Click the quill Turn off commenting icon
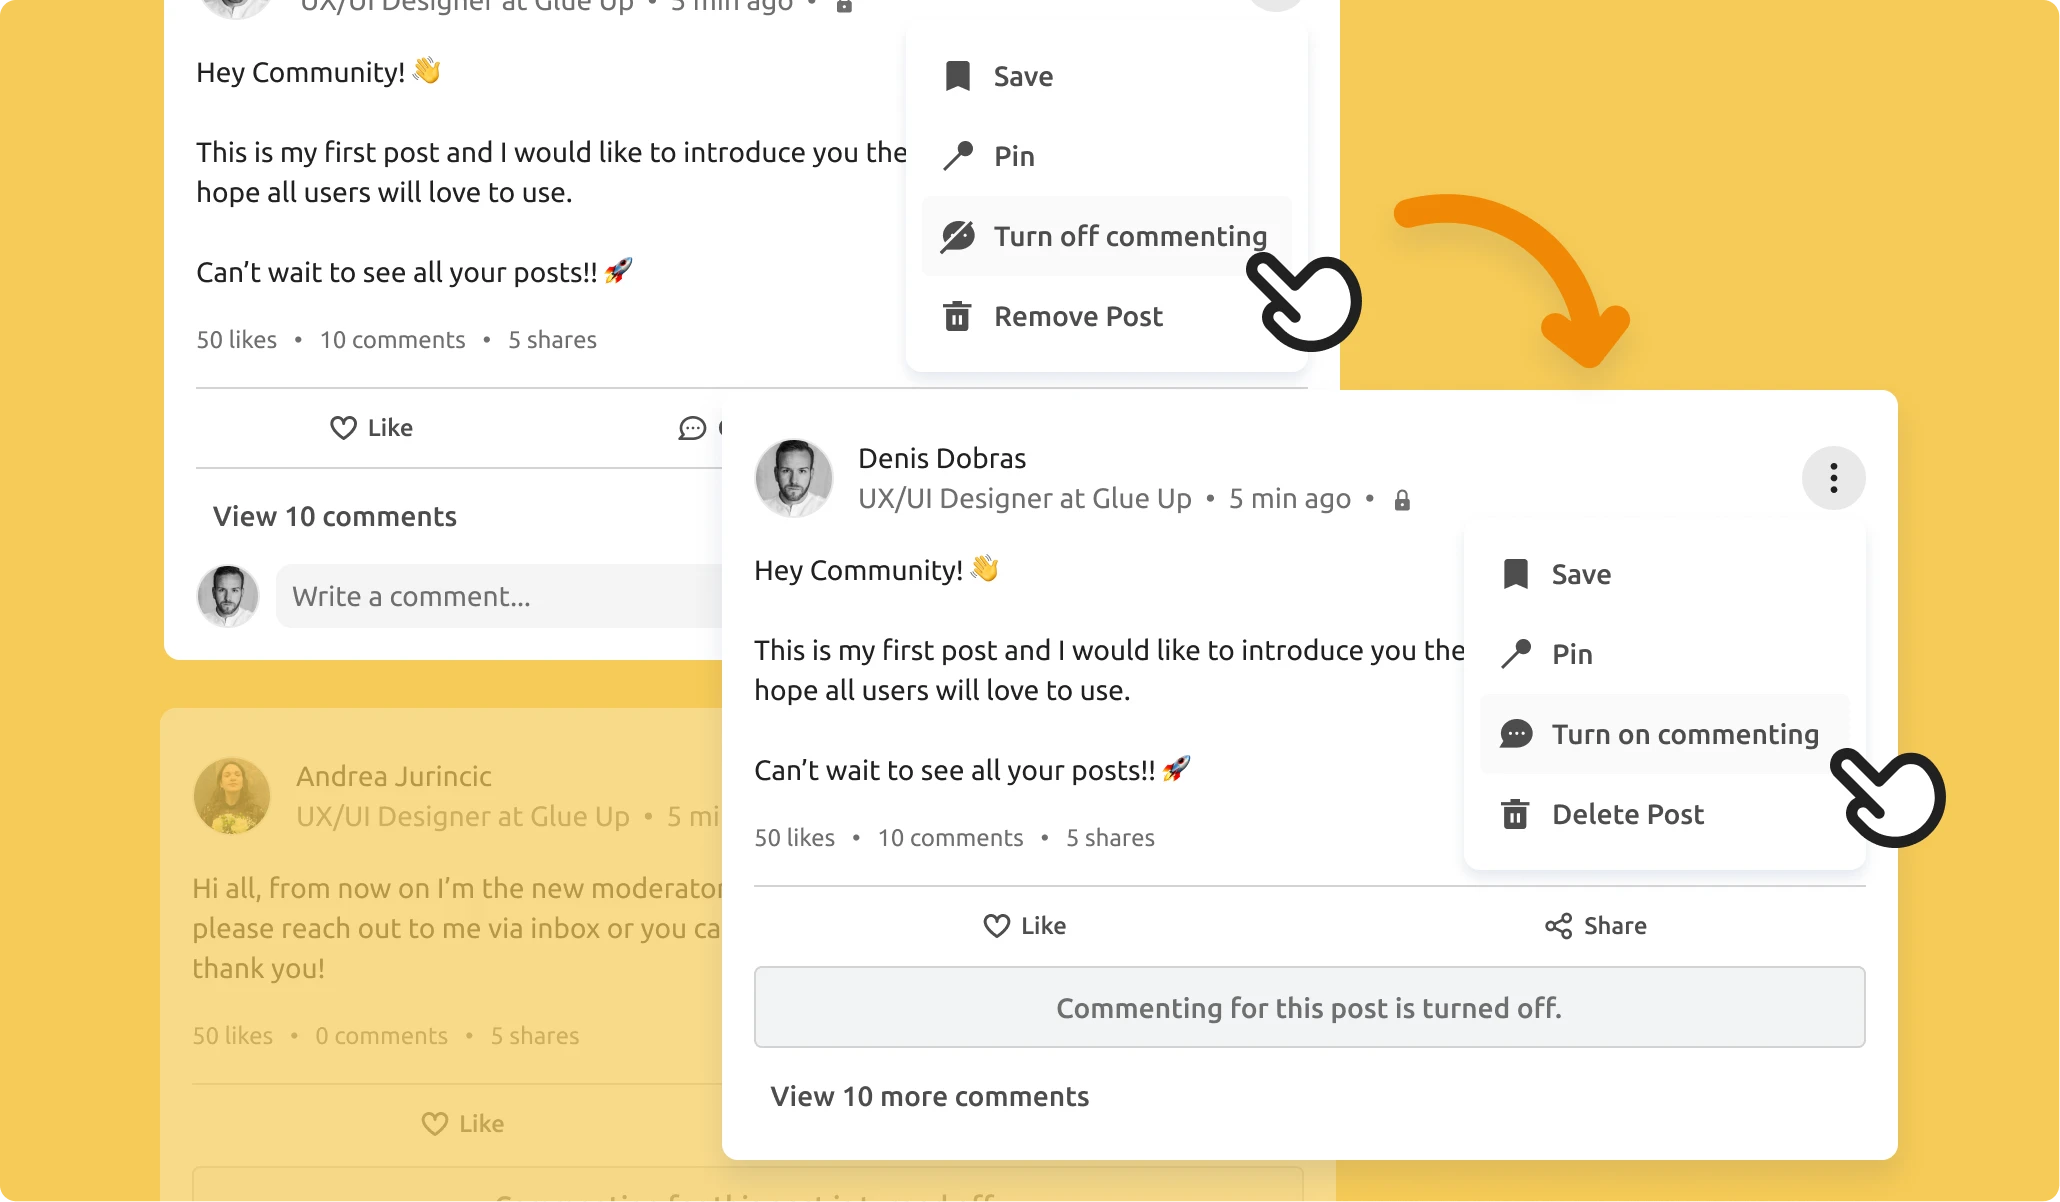The width and height of the screenshot is (2060, 1202). click(x=958, y=235)
